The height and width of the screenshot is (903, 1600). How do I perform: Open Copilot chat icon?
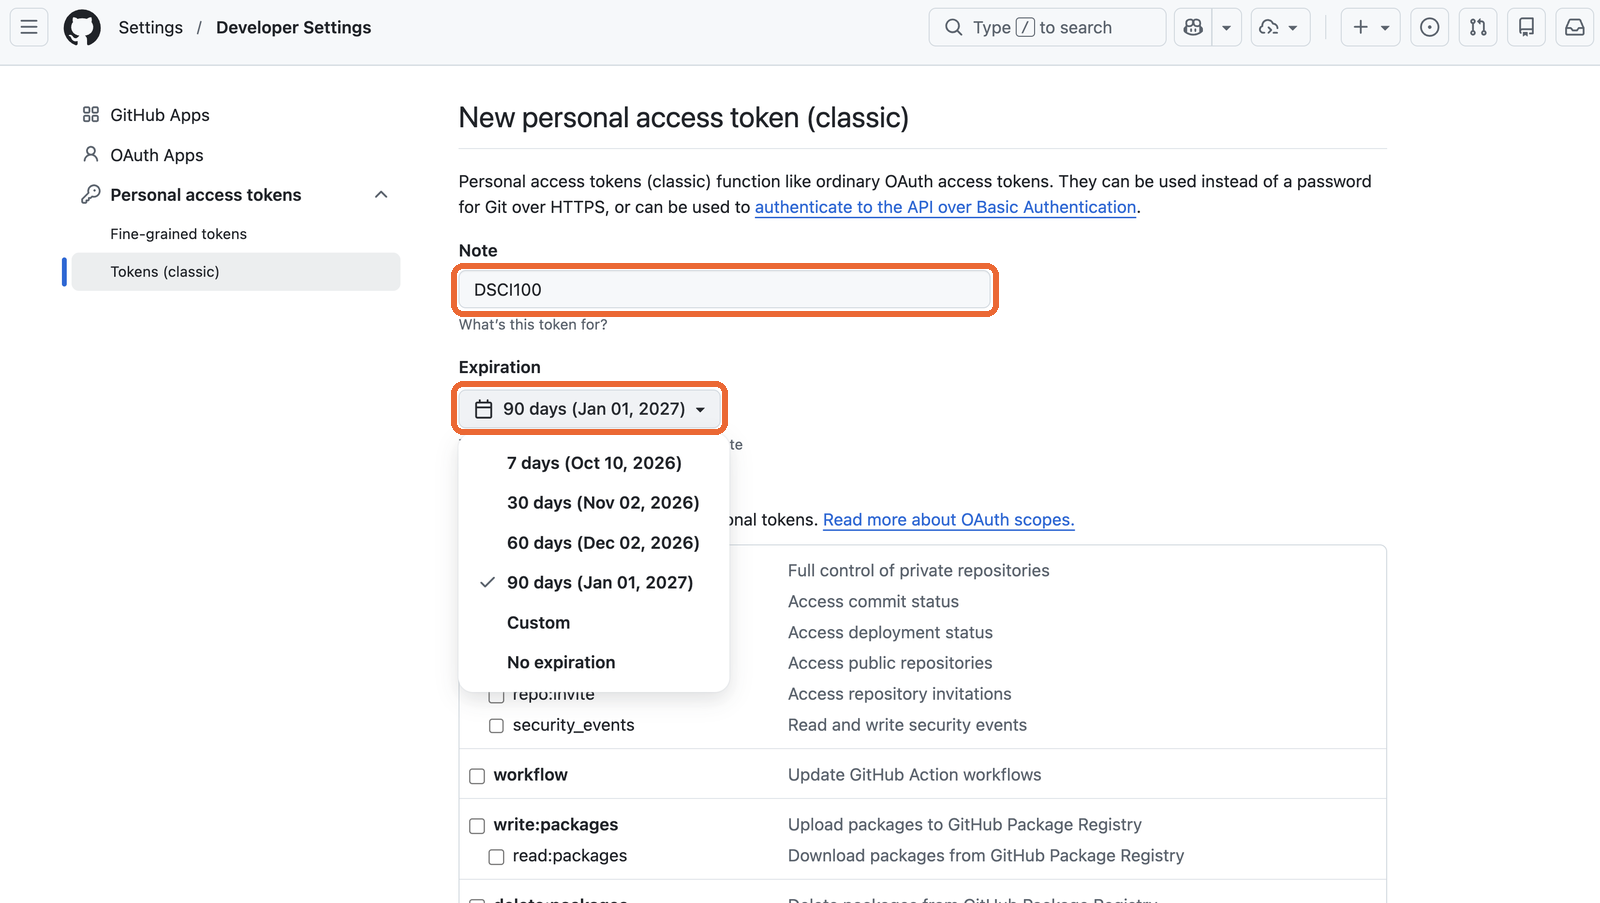[x=1193, y=27]
